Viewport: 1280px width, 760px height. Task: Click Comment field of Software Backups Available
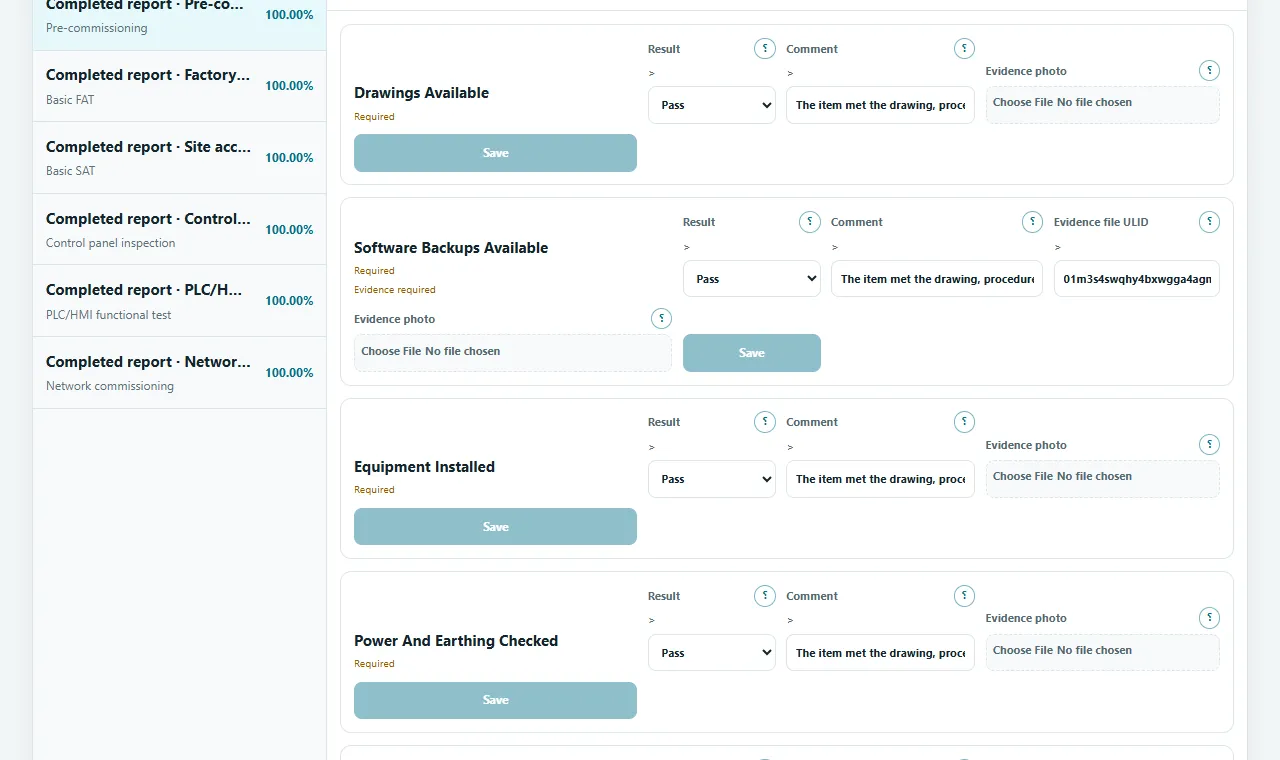(937, 279)
